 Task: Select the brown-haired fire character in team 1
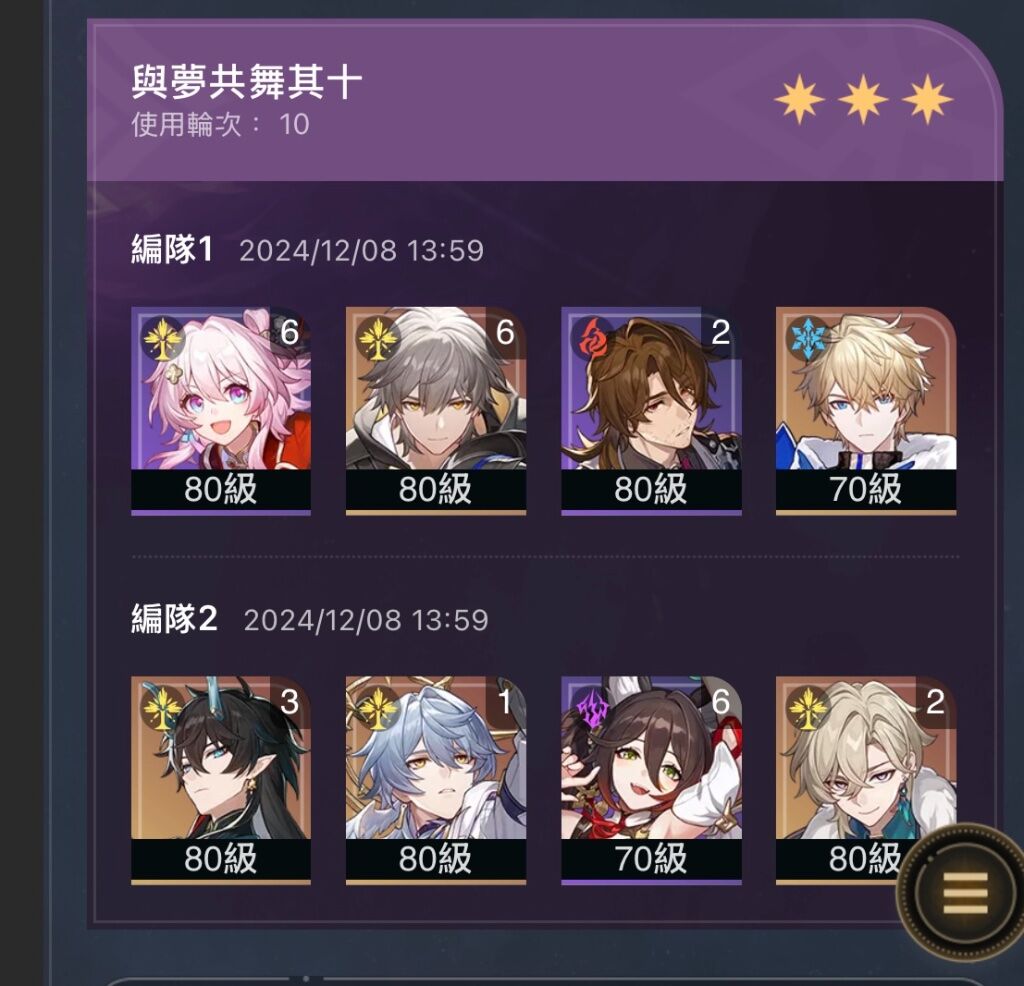point(651,411)
